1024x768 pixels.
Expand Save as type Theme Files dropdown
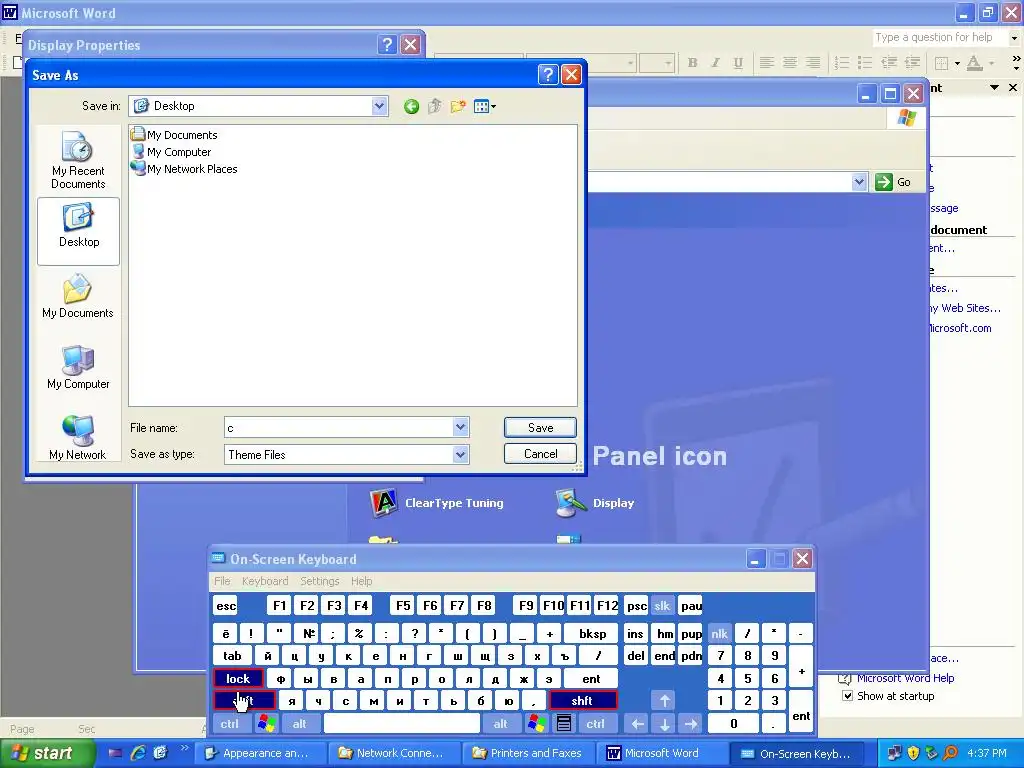460,455
